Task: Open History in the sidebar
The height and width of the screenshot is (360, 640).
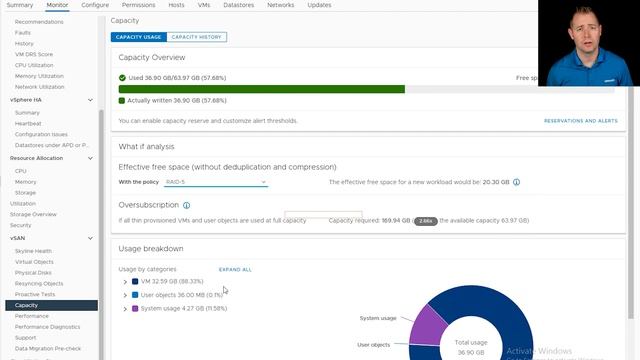Action: click(24, 44)
